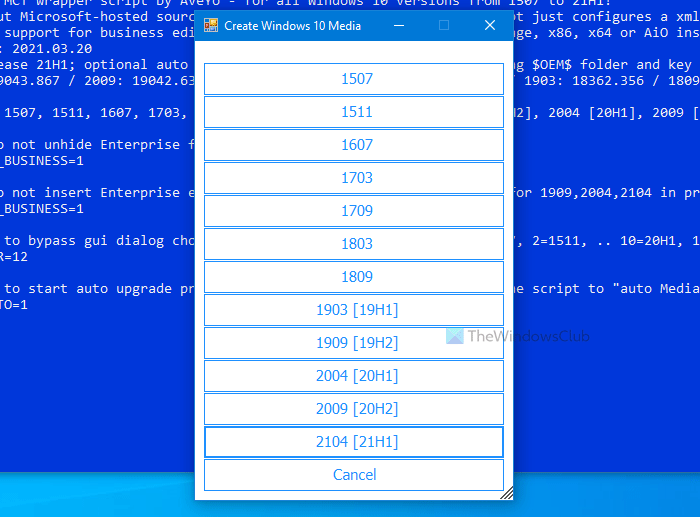Select version 1703 from the list
Image resolution: width=700 pixels, height=517 pixels.
click(354, 178)
